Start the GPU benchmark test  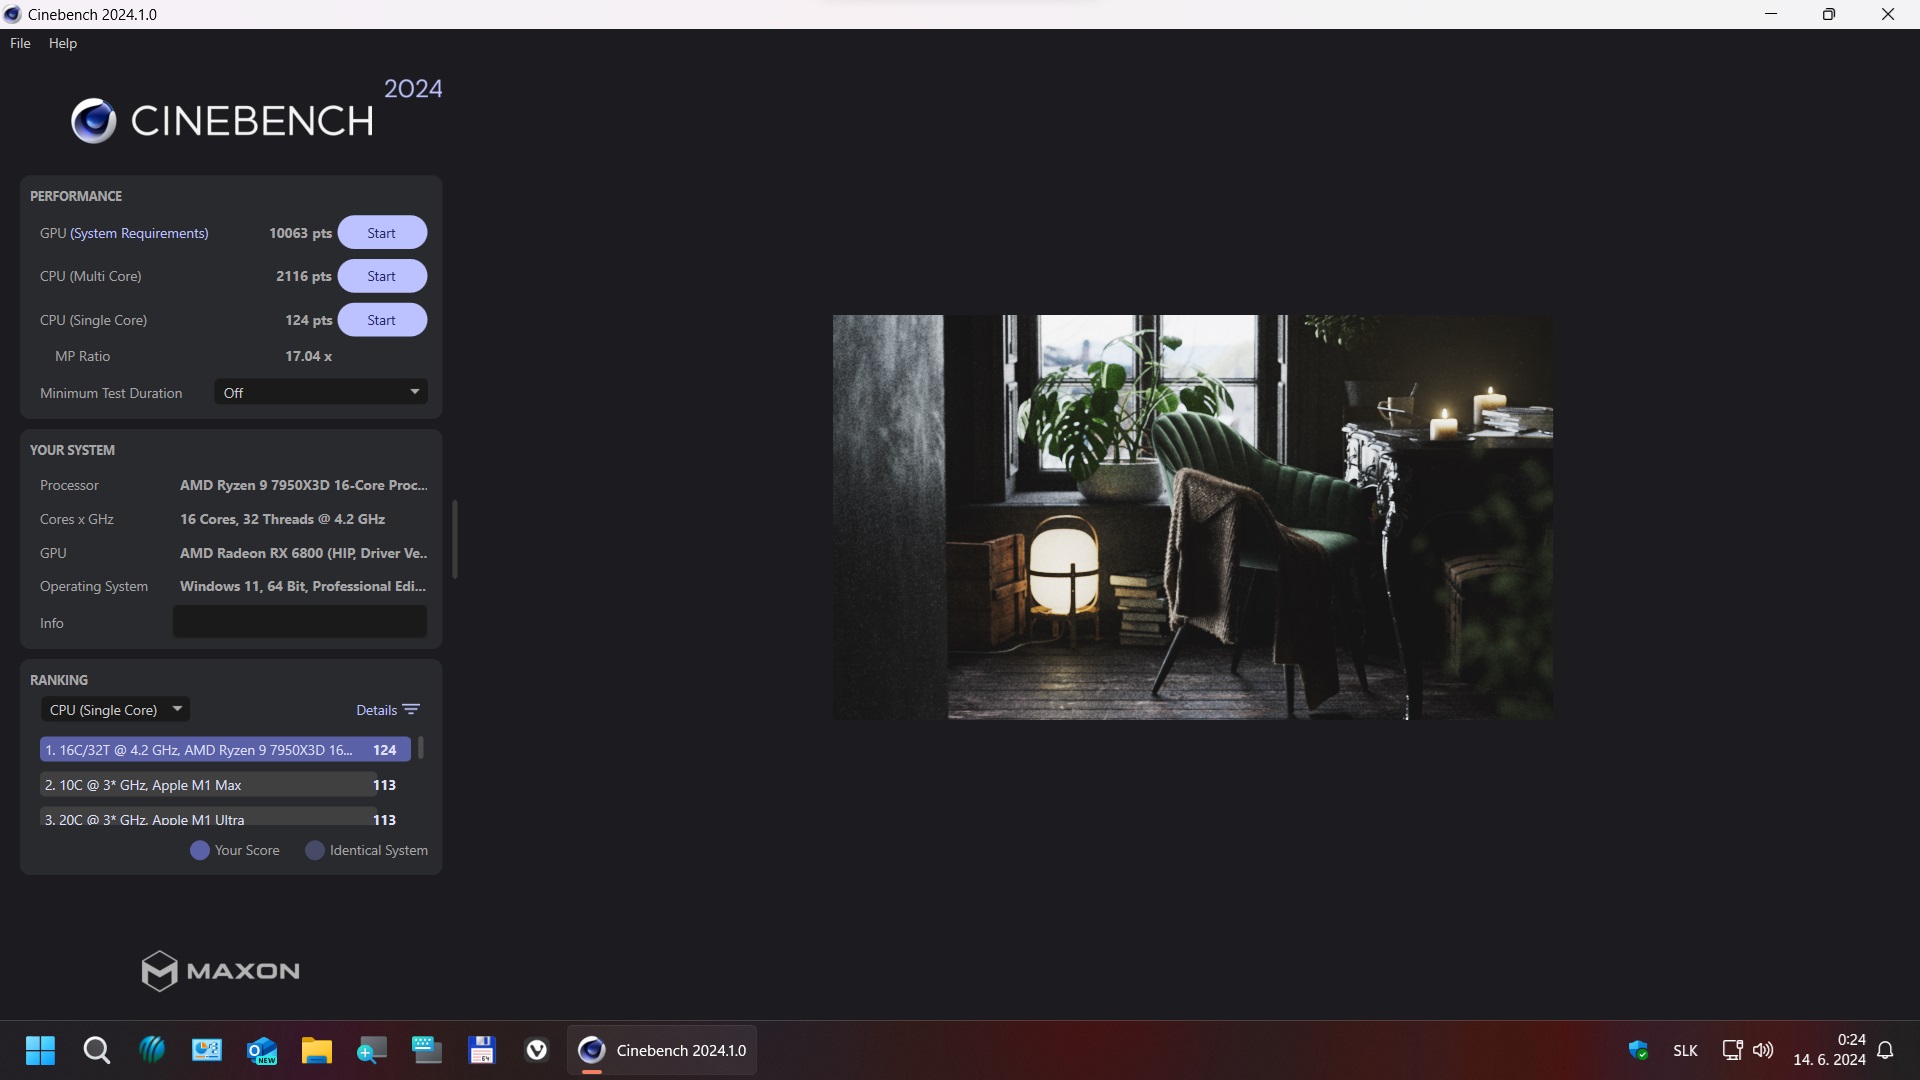[x=381, y=233]
